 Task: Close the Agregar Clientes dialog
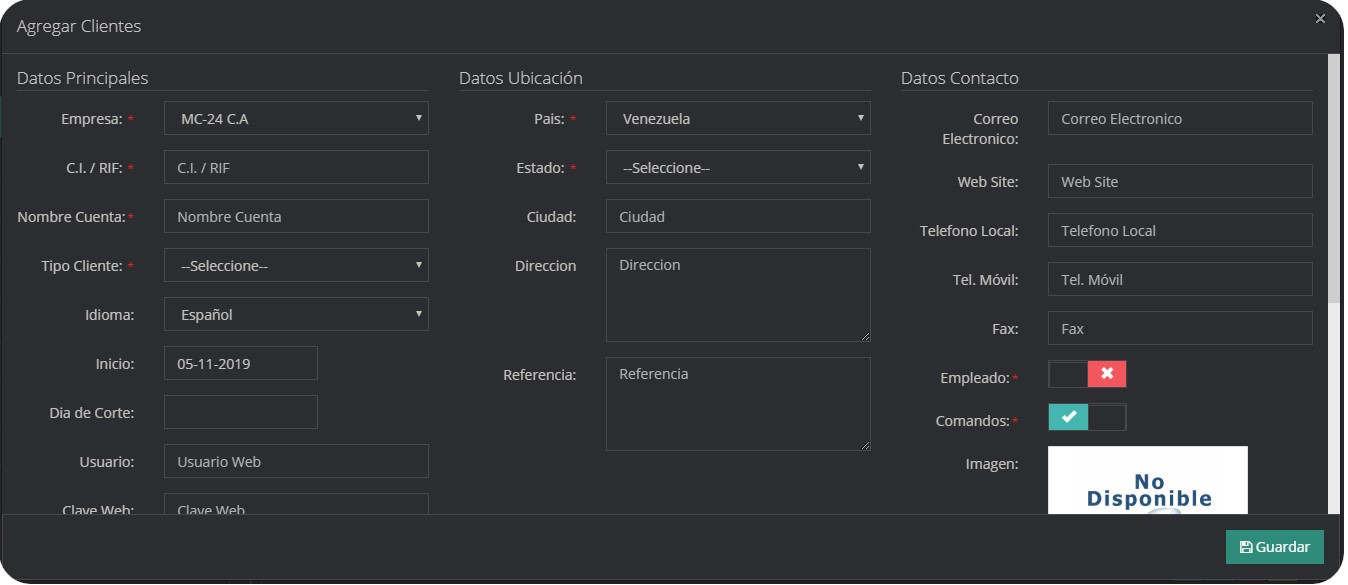click(x=1320, y=19)
